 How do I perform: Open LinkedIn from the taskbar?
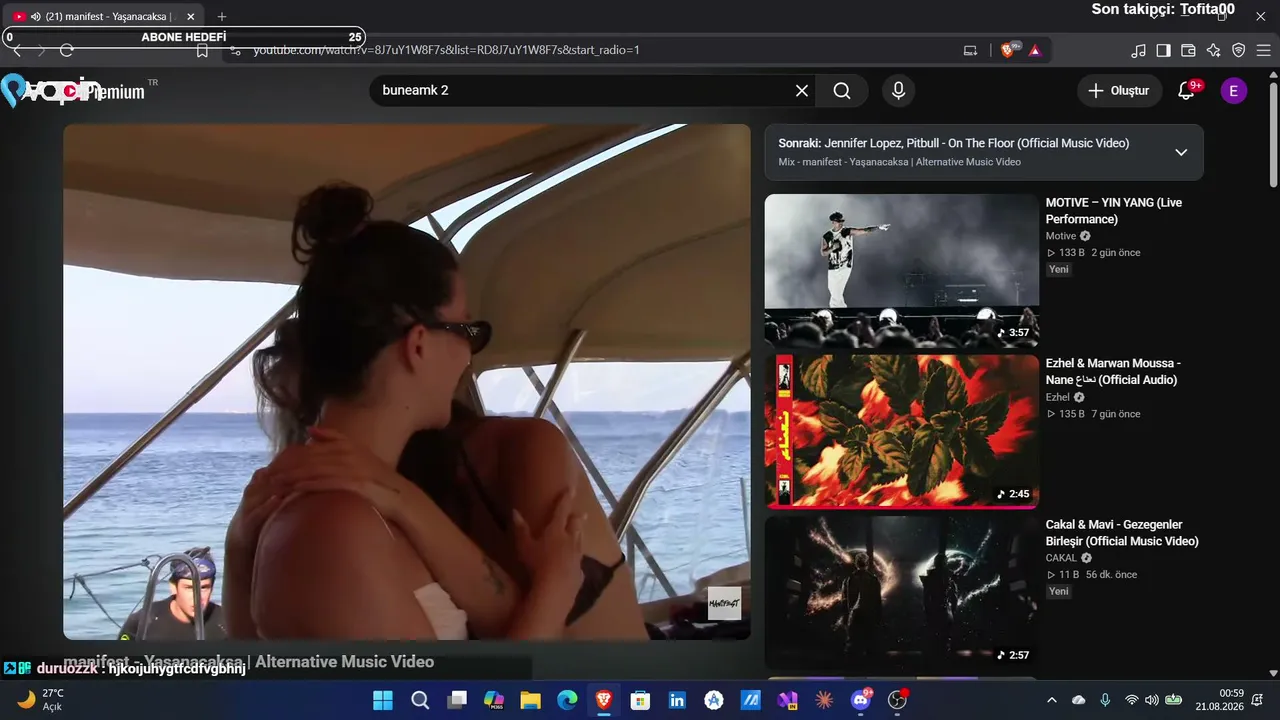(677, 700)
